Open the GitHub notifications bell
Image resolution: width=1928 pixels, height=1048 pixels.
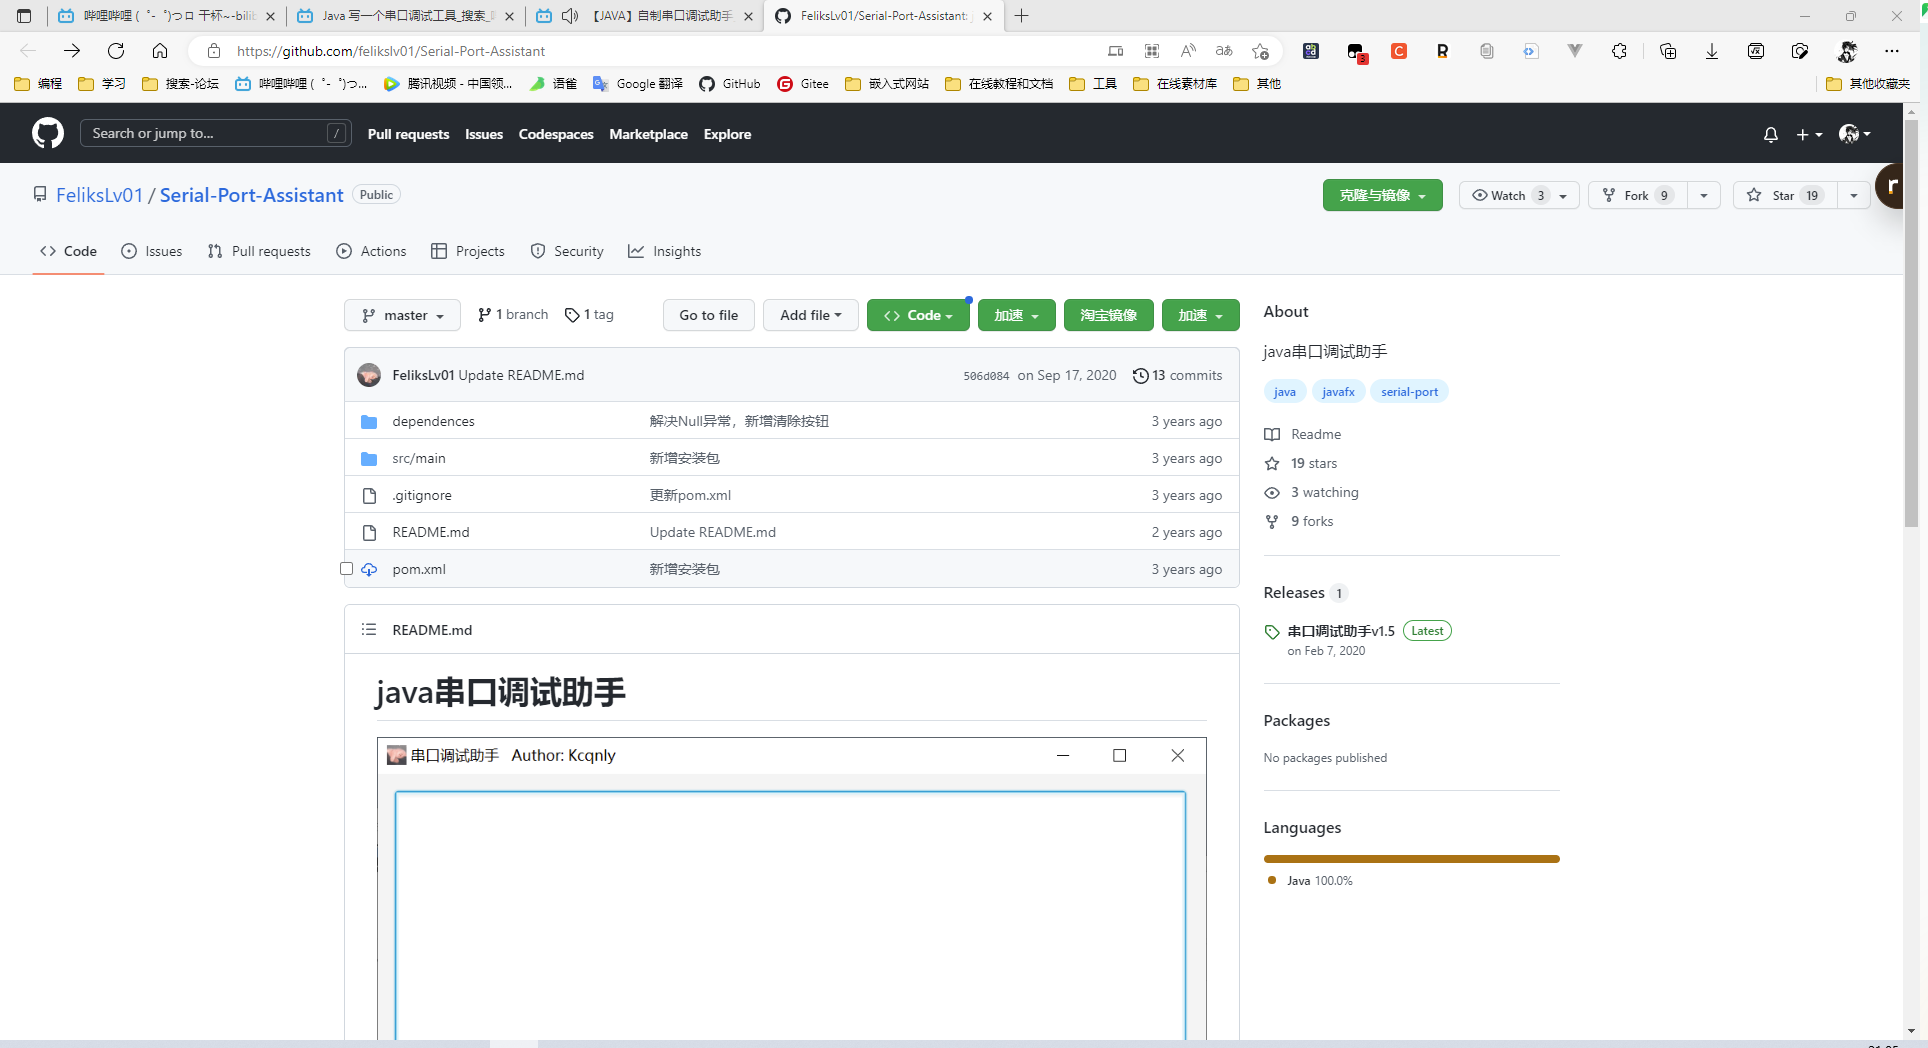(x=1771, y=134)
